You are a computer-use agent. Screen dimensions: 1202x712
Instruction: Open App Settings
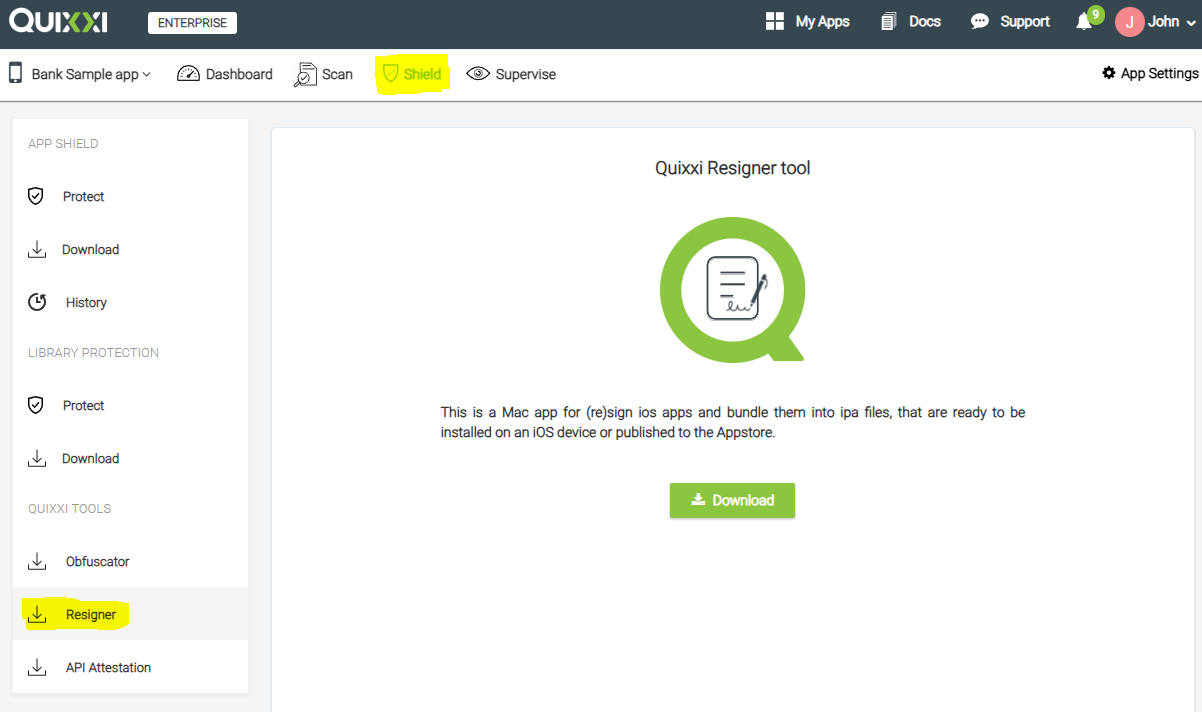tap(1159, 73)
